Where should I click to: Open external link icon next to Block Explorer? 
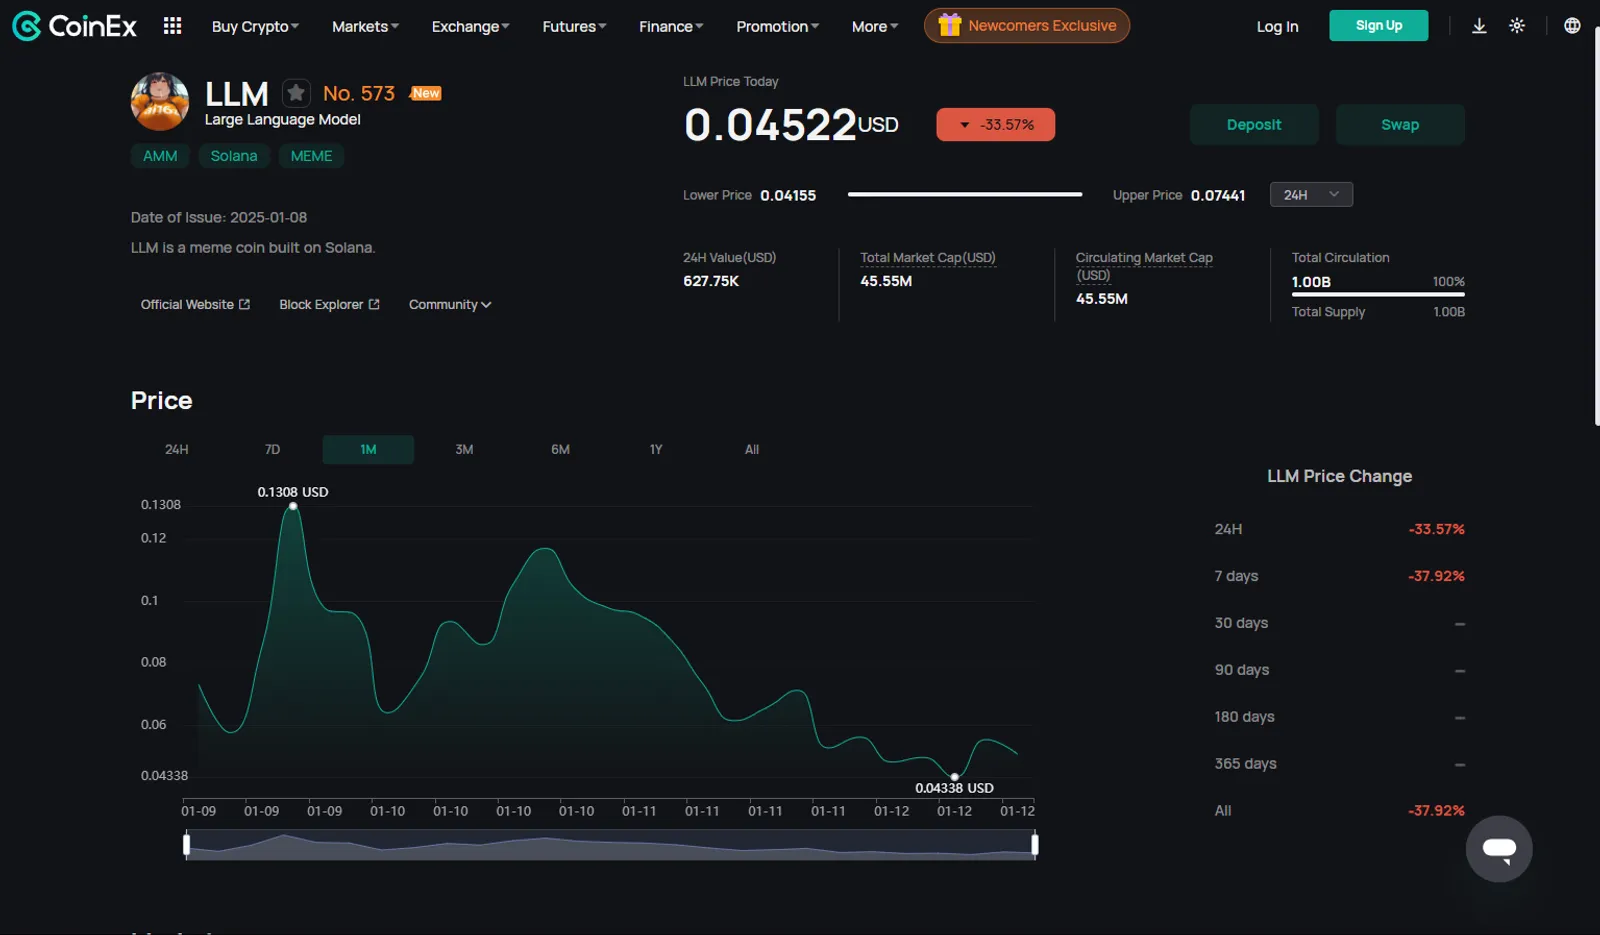coord(374,304)
